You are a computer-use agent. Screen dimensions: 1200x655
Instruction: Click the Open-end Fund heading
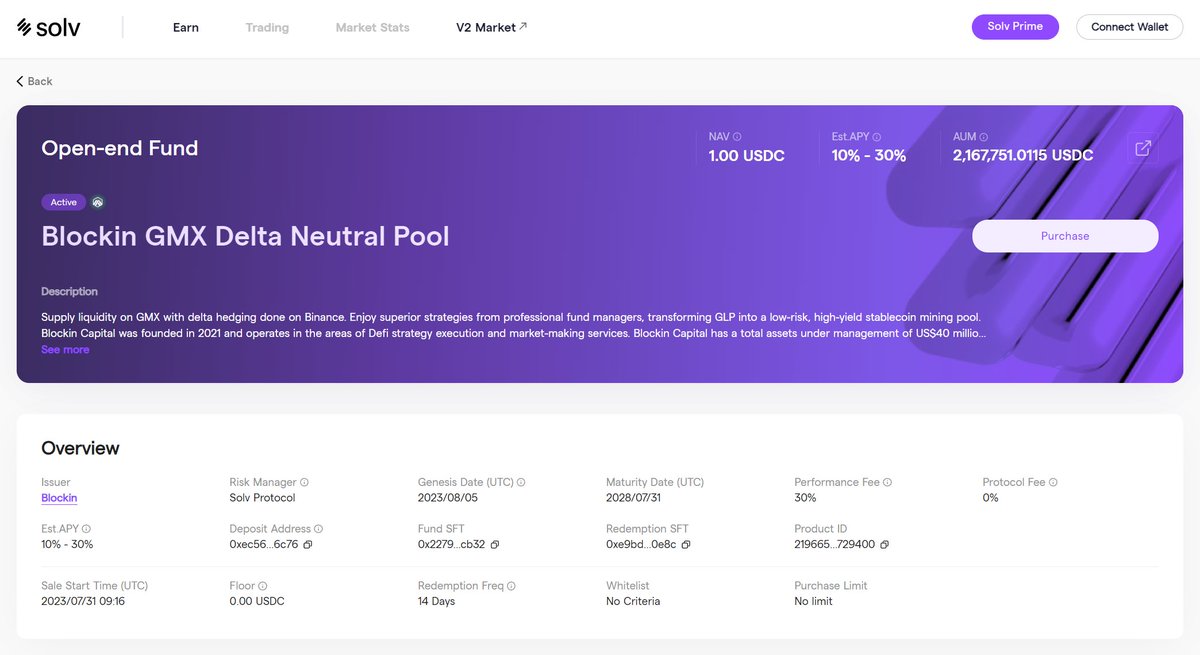point(120,148)
